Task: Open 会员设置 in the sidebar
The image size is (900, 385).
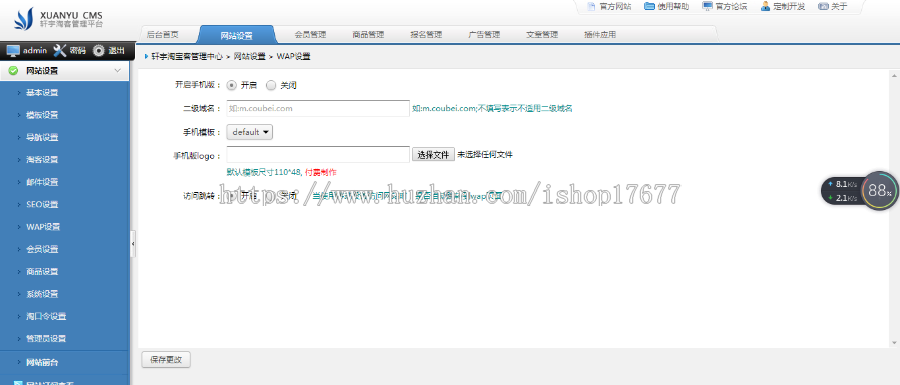Action: point(42,250)
